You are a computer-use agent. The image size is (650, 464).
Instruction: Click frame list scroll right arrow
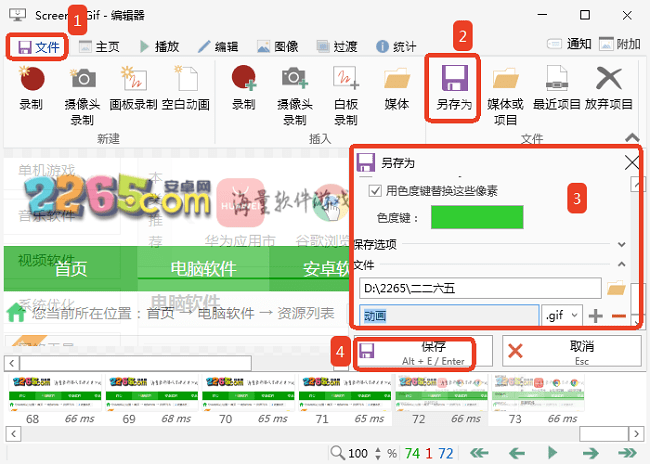[x=636, y=434]
